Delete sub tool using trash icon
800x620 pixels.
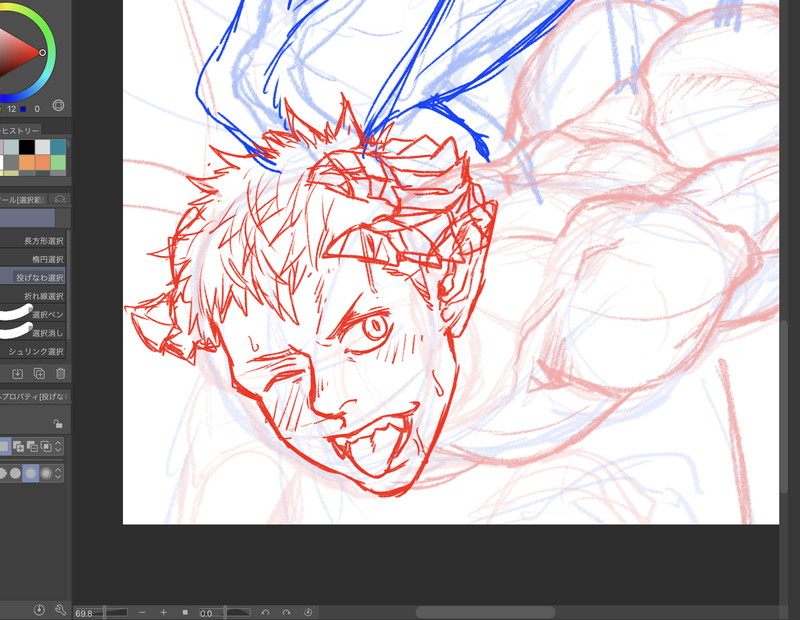(x=61, y=374)
